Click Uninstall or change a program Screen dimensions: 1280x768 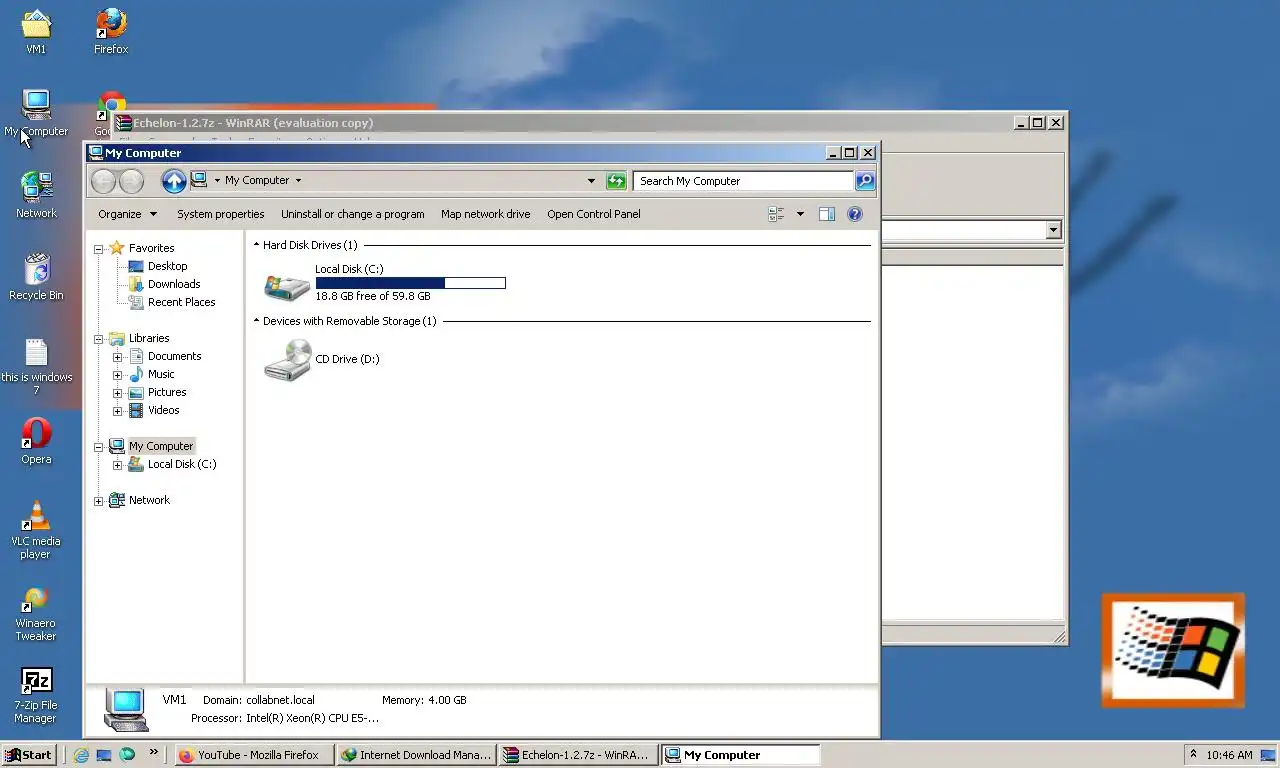[353, 214]
